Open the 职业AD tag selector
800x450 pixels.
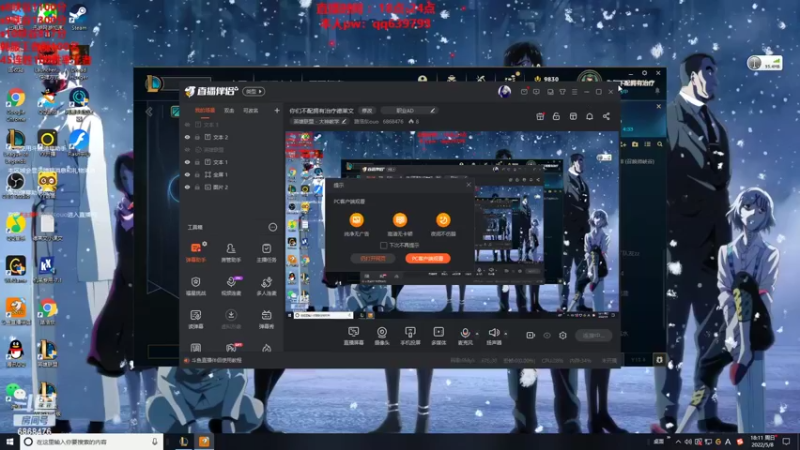(409, 110)
